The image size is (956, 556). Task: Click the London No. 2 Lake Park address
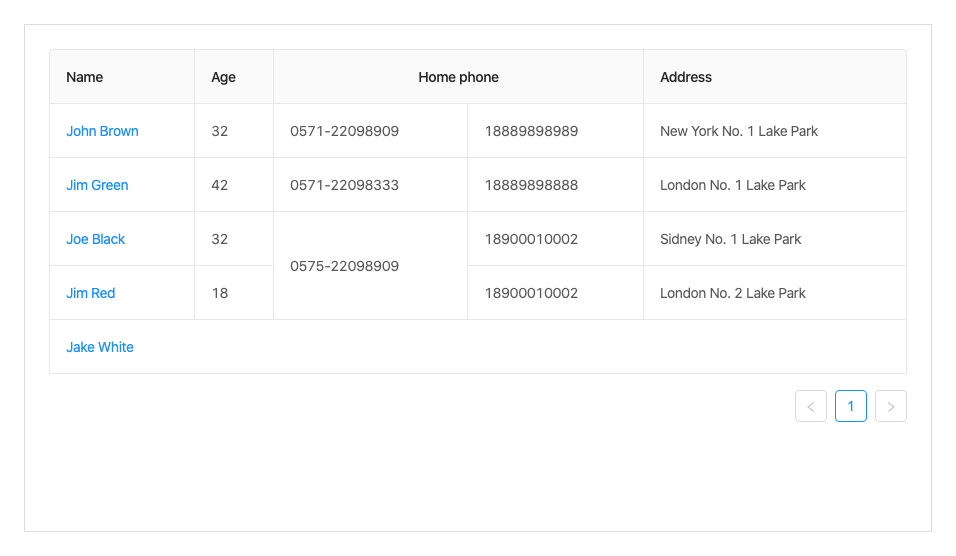(x=733, y=293)
